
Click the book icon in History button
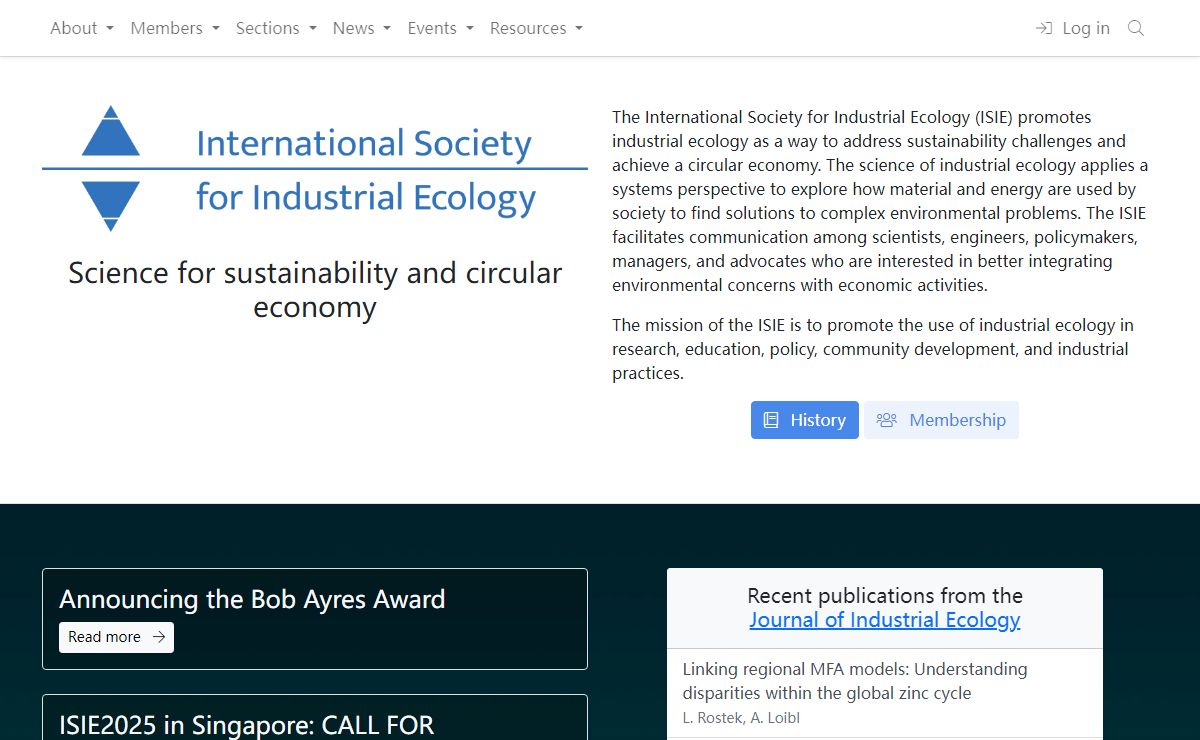[771, 420]
